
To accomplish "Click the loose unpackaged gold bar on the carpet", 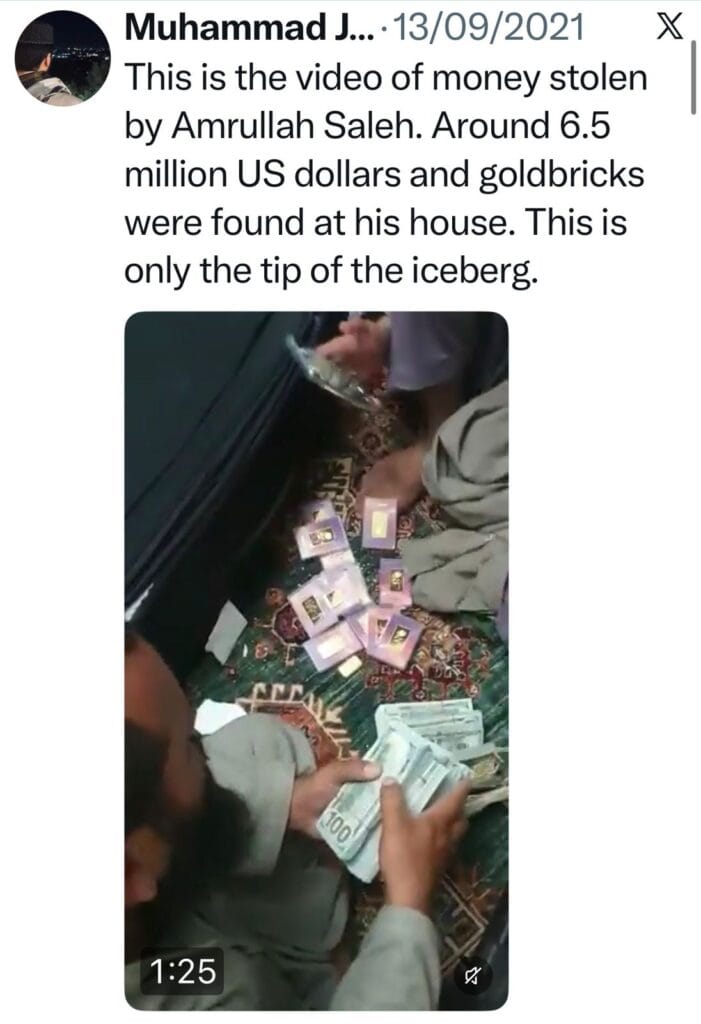I will [350, 667].
